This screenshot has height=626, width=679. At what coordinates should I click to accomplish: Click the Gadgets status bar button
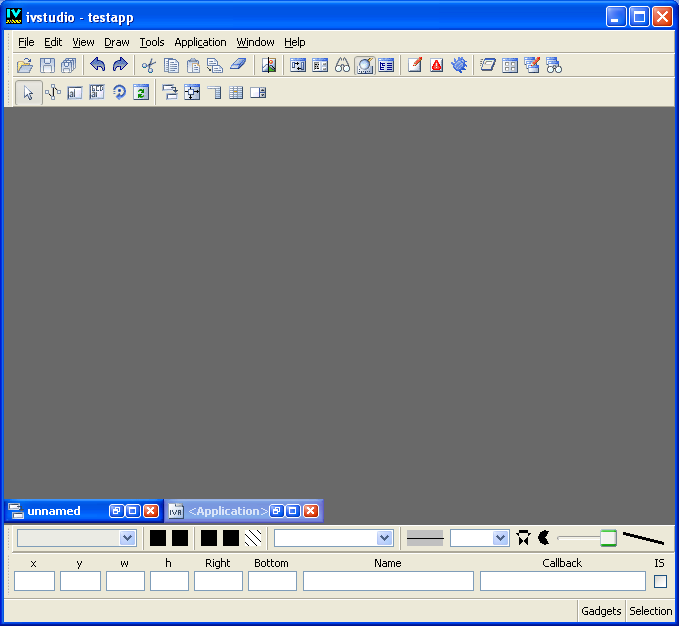coord(601,611)
